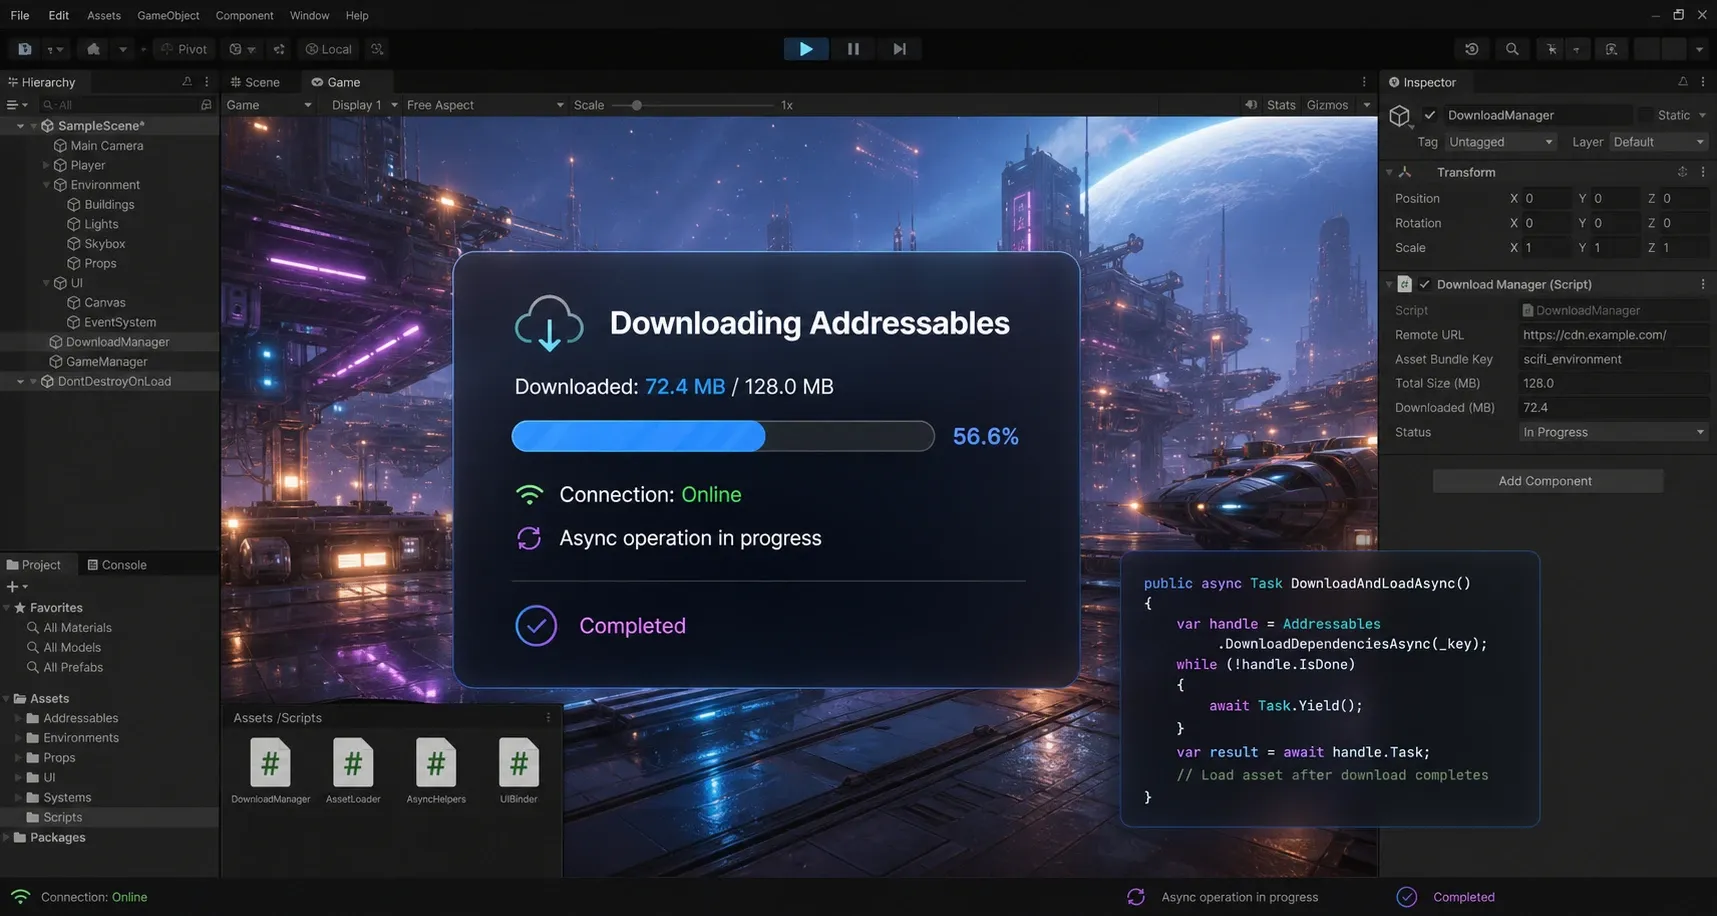Open the Gizmos dropdown arrow
Image resolution: width=1717 pixels, height=916 pixels.
pyautogui.click(x=1367, y=105)
